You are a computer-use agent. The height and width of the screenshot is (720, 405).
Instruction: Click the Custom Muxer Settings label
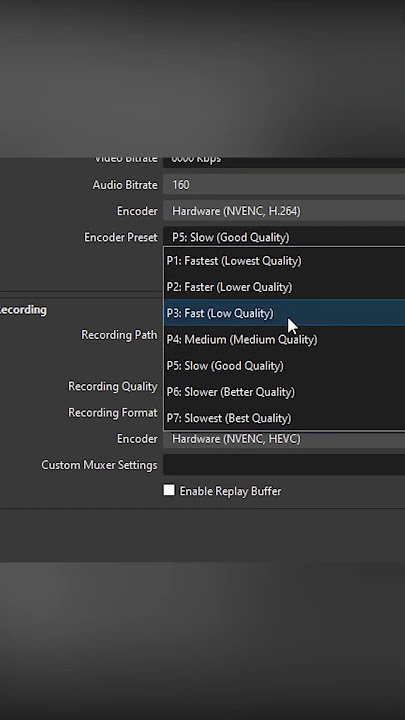[x=99, y=465]
